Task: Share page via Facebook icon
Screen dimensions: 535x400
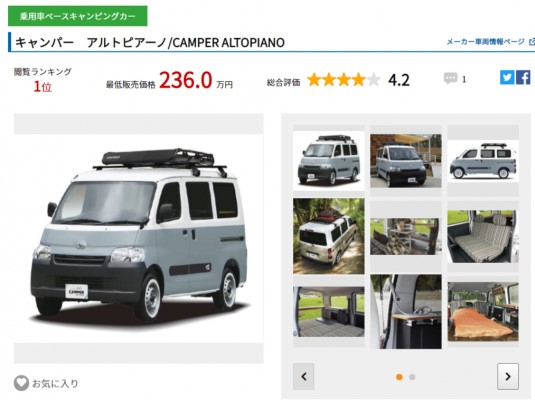Action: click(523, 77)
